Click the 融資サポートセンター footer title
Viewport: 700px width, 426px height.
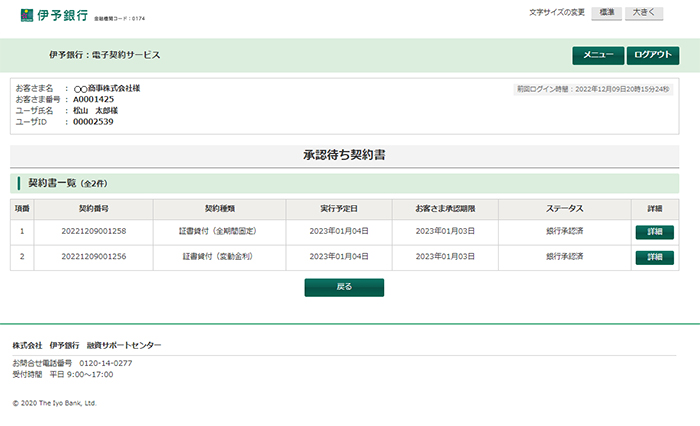pos(124,346)
